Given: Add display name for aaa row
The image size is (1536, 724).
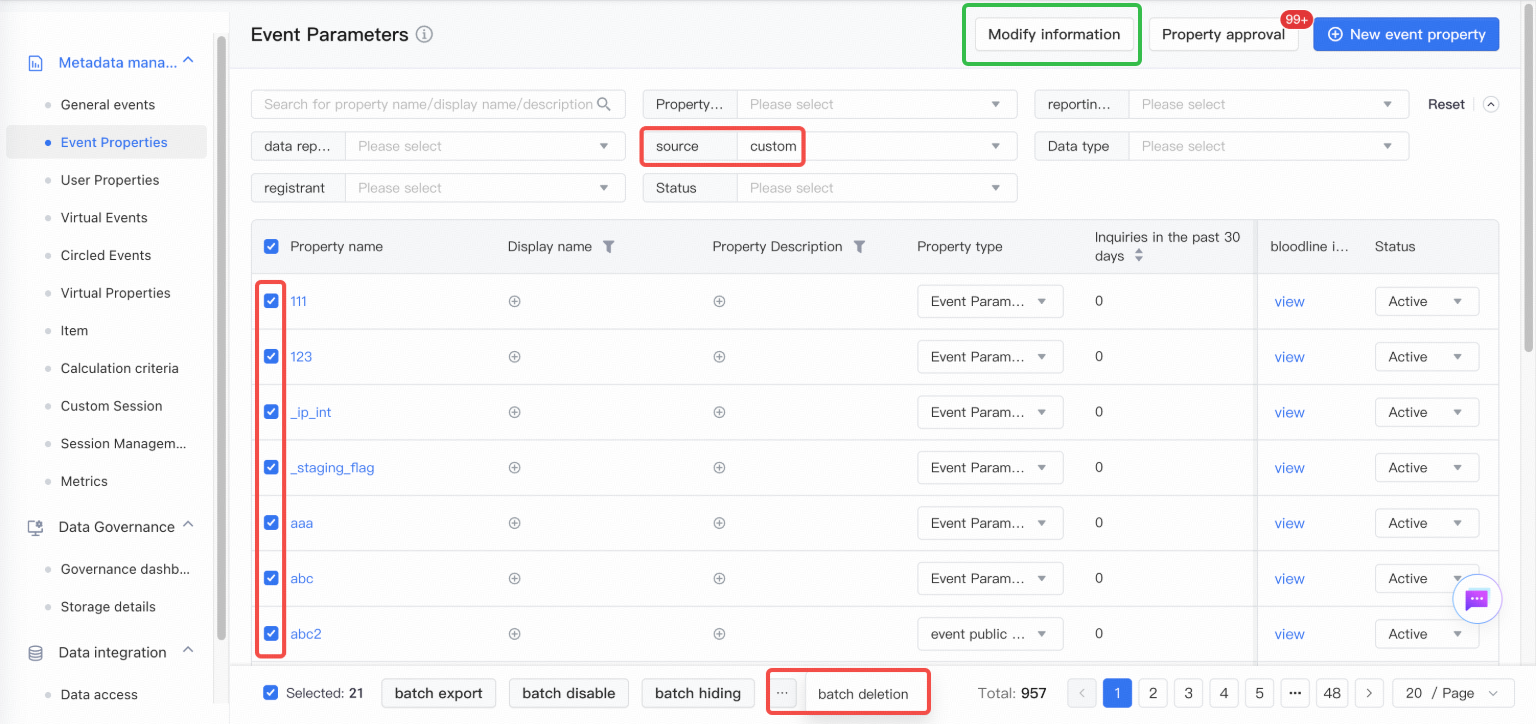Looking at the screenshot, I should (514, 523).
